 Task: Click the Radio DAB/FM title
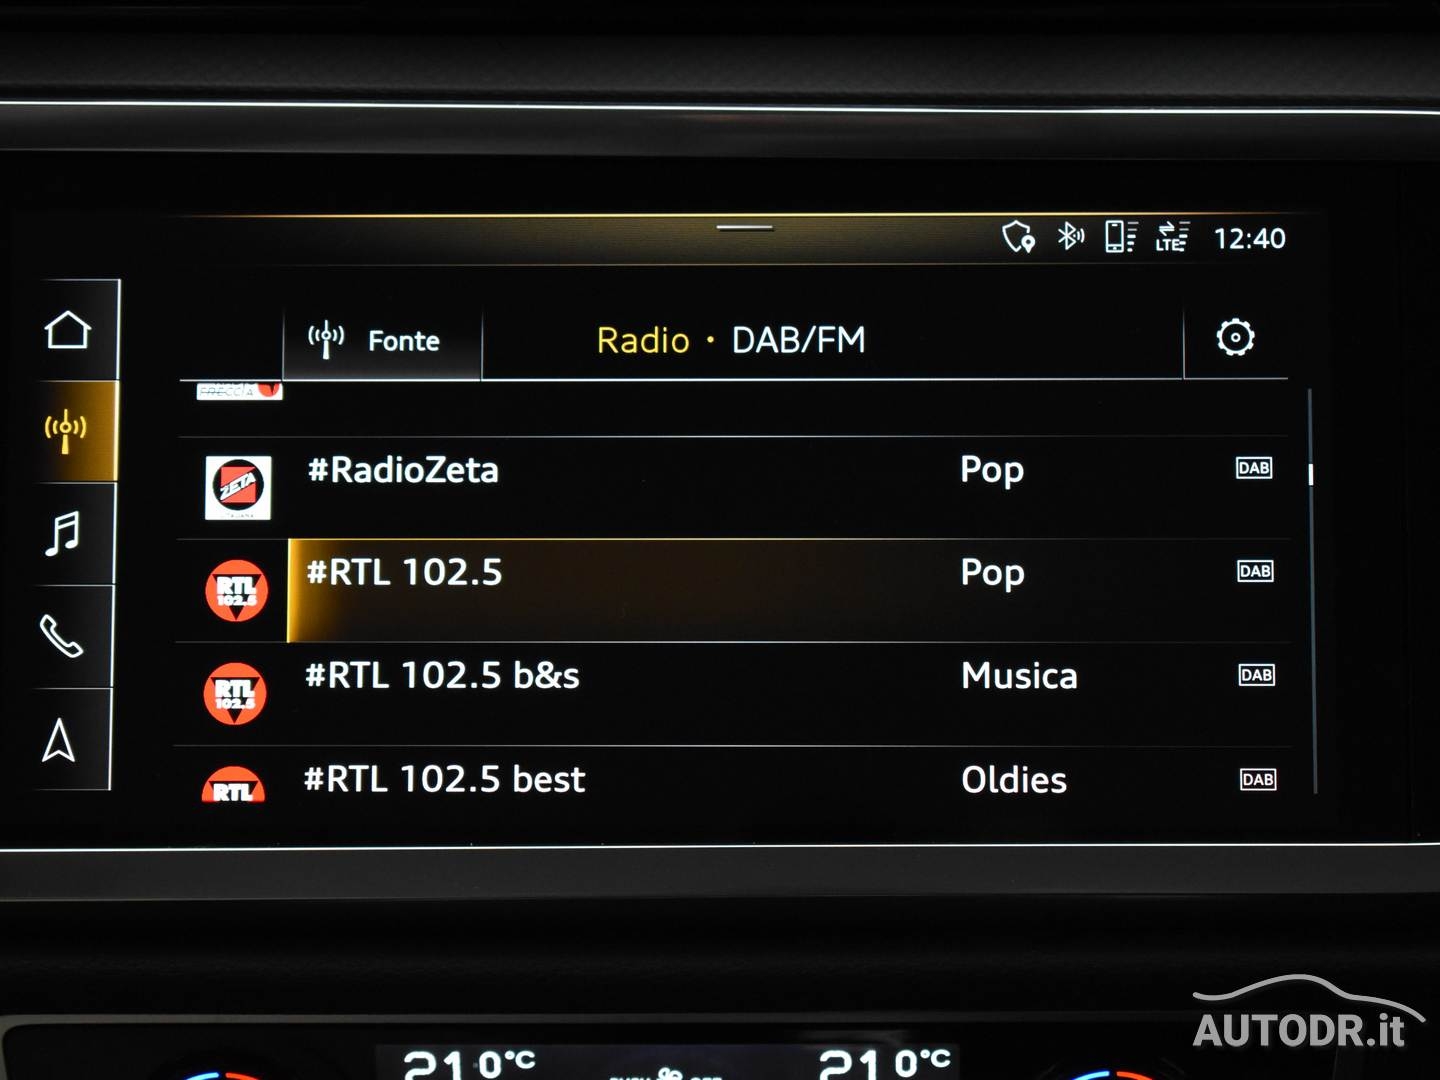coord(731,341)
